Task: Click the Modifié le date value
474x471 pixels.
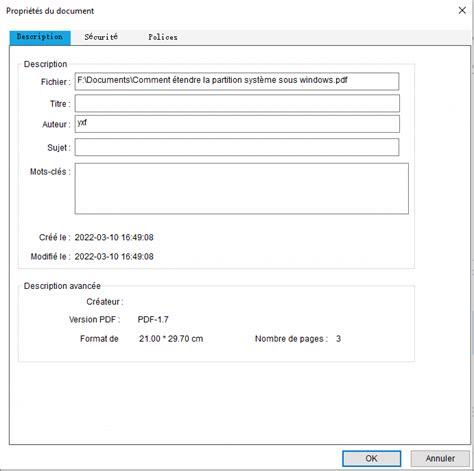Action: (114, 257)
